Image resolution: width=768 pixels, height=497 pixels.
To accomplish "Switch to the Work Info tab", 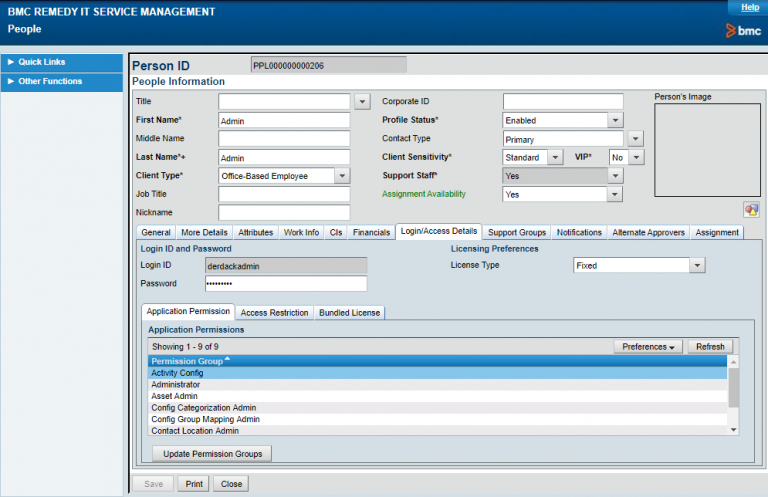I will (x=301, y=232).
